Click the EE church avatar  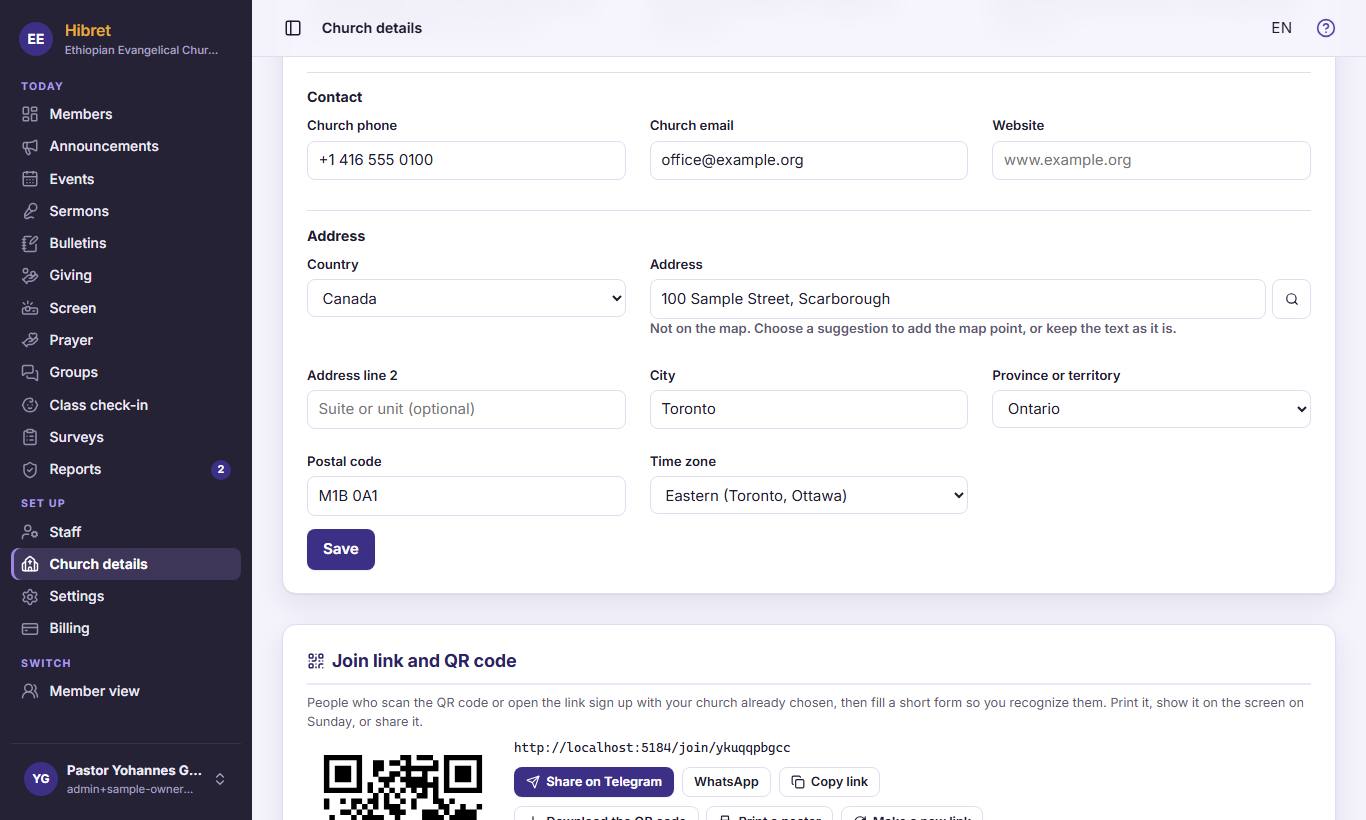tap(36, 39)
